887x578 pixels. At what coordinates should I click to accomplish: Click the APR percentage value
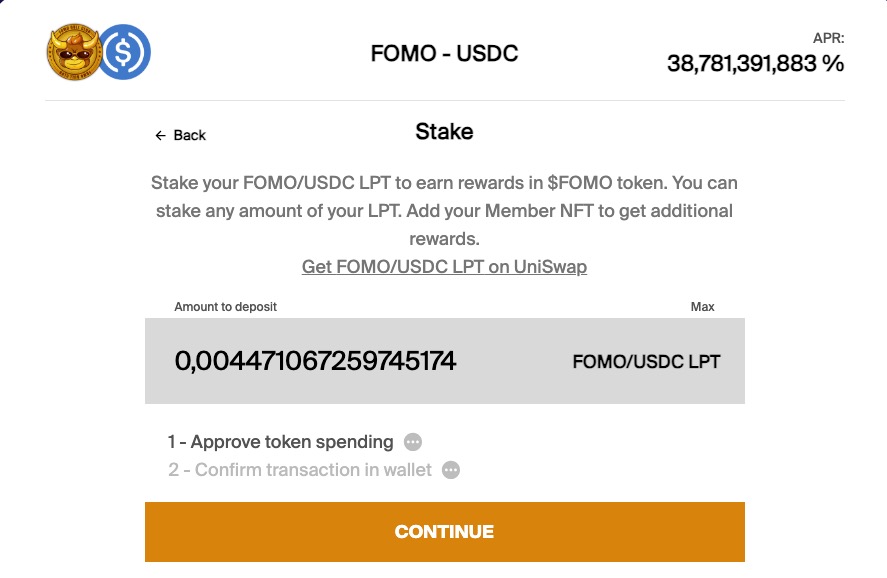[755, 64]
